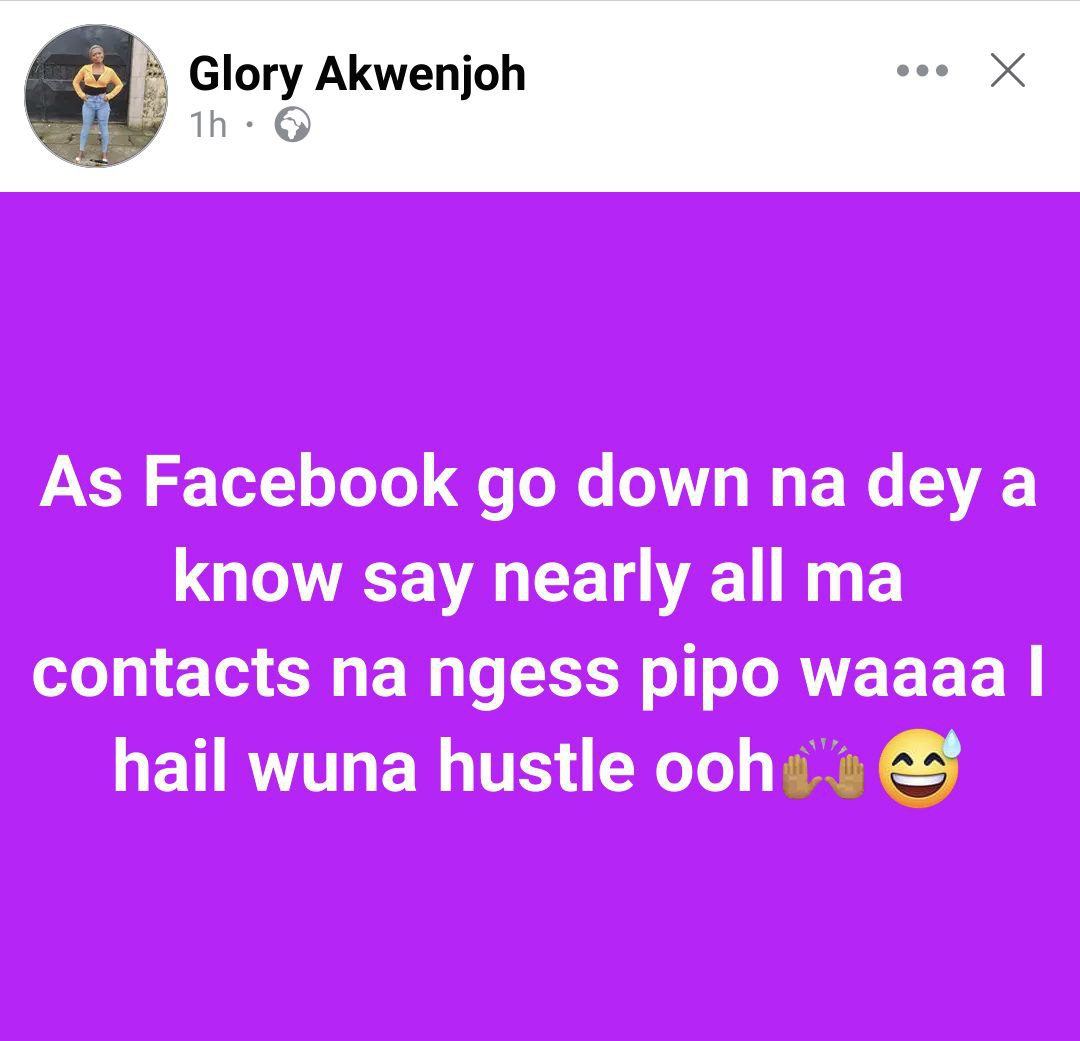Click the "1h" post timestamp

tap(208, 125)
